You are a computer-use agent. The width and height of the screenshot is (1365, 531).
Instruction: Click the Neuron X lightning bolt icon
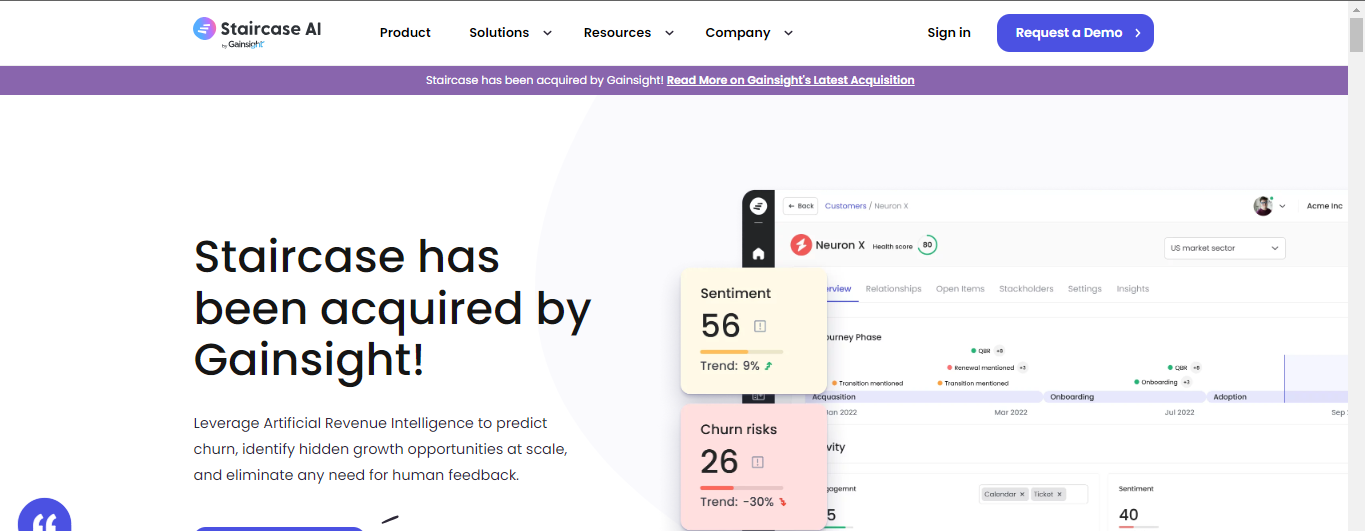click(801, 245)
